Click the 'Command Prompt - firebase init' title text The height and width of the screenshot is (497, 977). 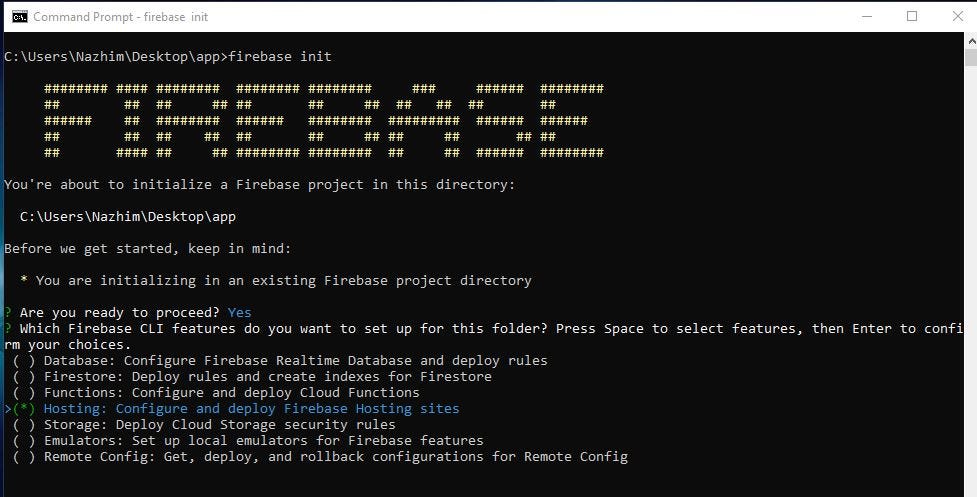(x=121, y=17)
